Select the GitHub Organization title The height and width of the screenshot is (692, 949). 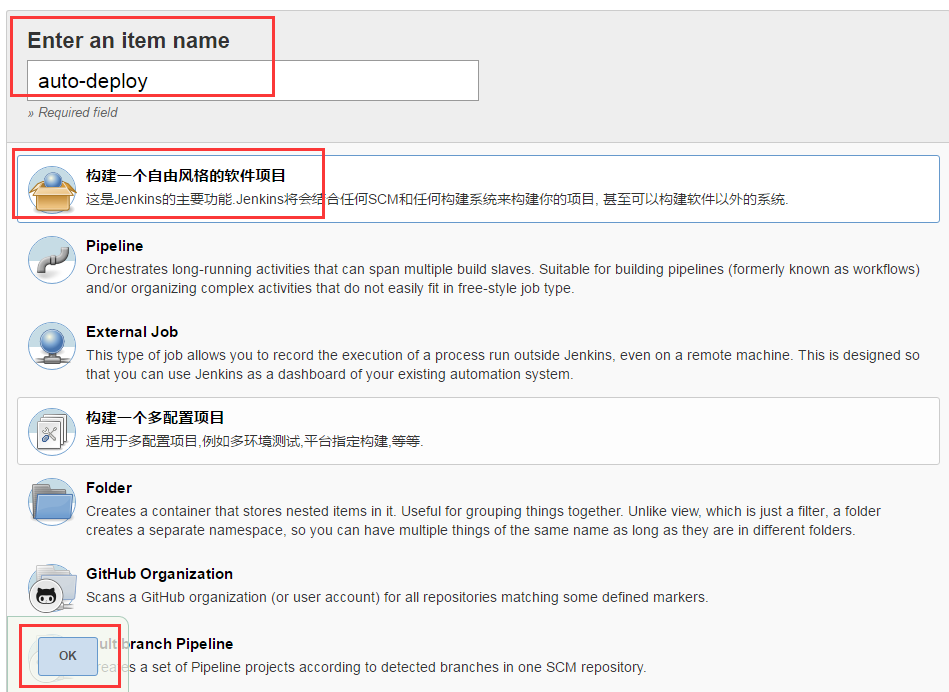pos(159,574)
